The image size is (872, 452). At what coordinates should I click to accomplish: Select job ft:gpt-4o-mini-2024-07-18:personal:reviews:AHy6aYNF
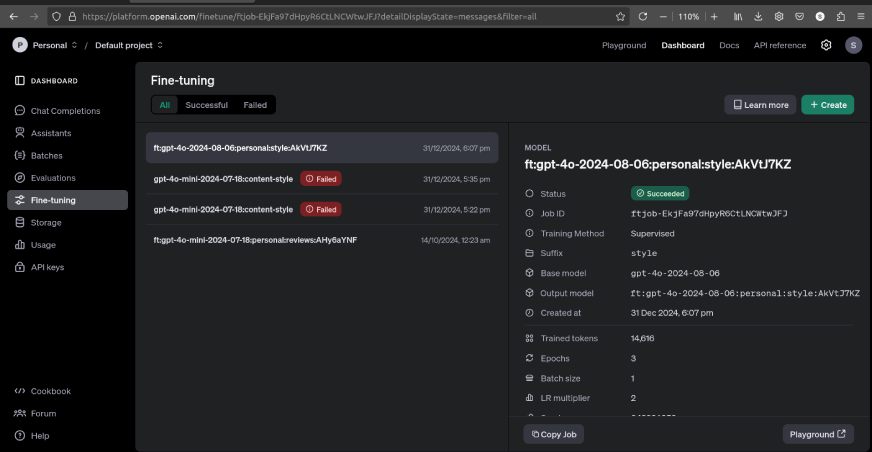(322, 240)
